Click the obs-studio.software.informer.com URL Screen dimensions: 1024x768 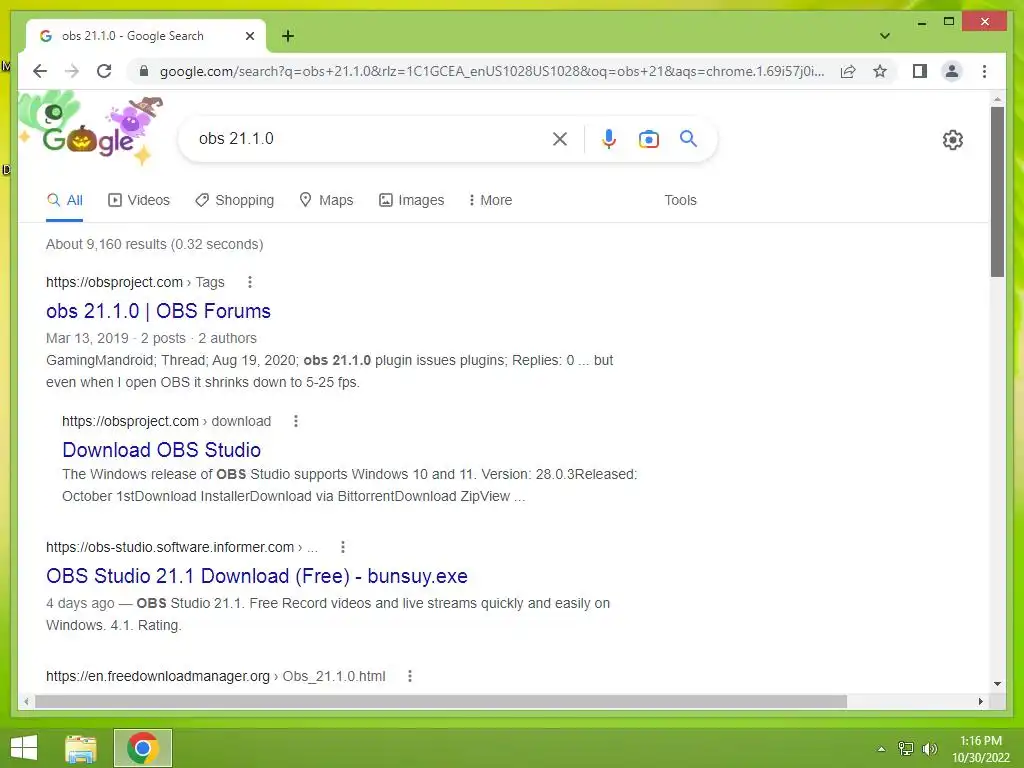tap(182, 547)
